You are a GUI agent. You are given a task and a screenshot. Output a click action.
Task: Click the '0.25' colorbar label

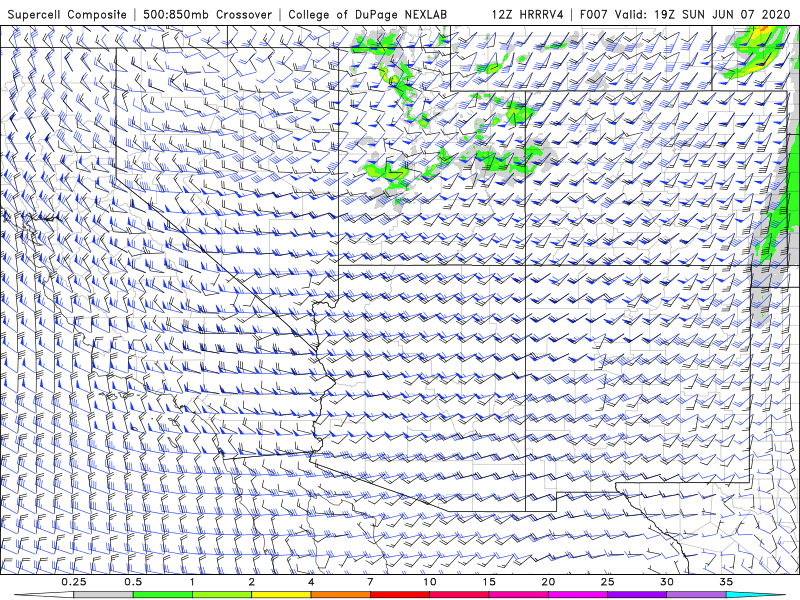click(74, 582)
